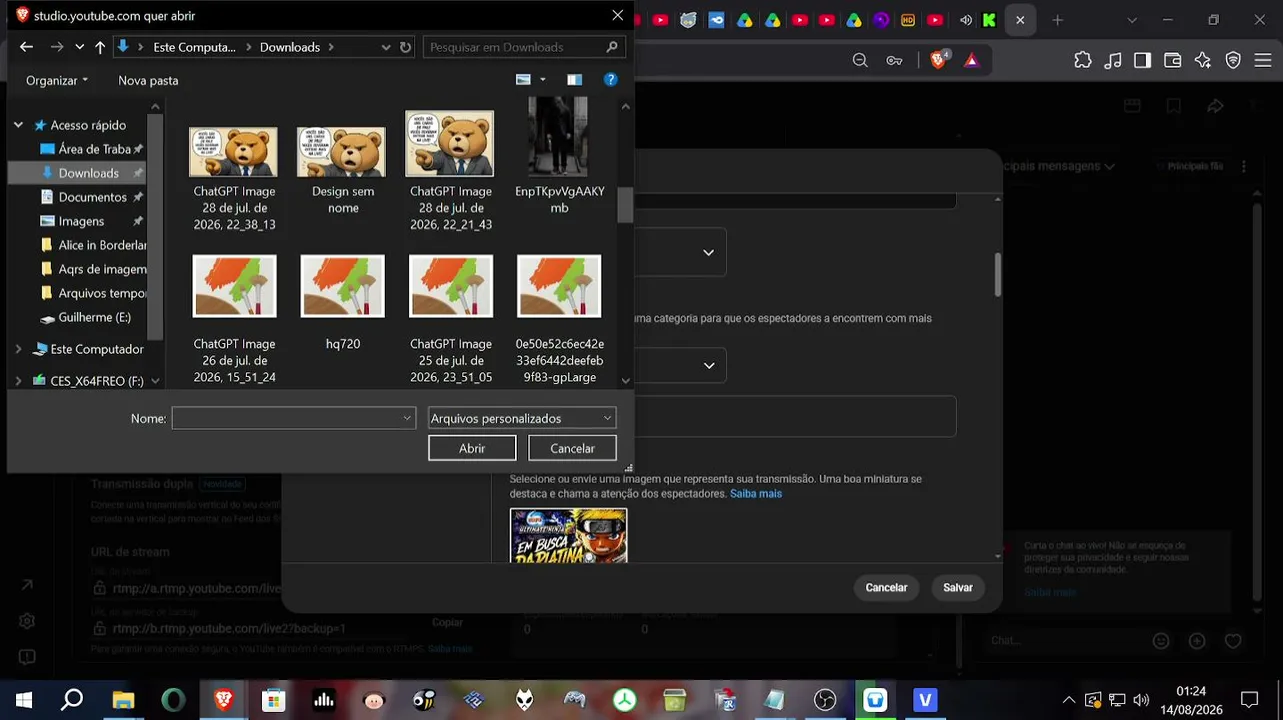This screenshot has width=1283, height=720.
Task: Select the Design sem nome image file
Action: click(342, 172)
